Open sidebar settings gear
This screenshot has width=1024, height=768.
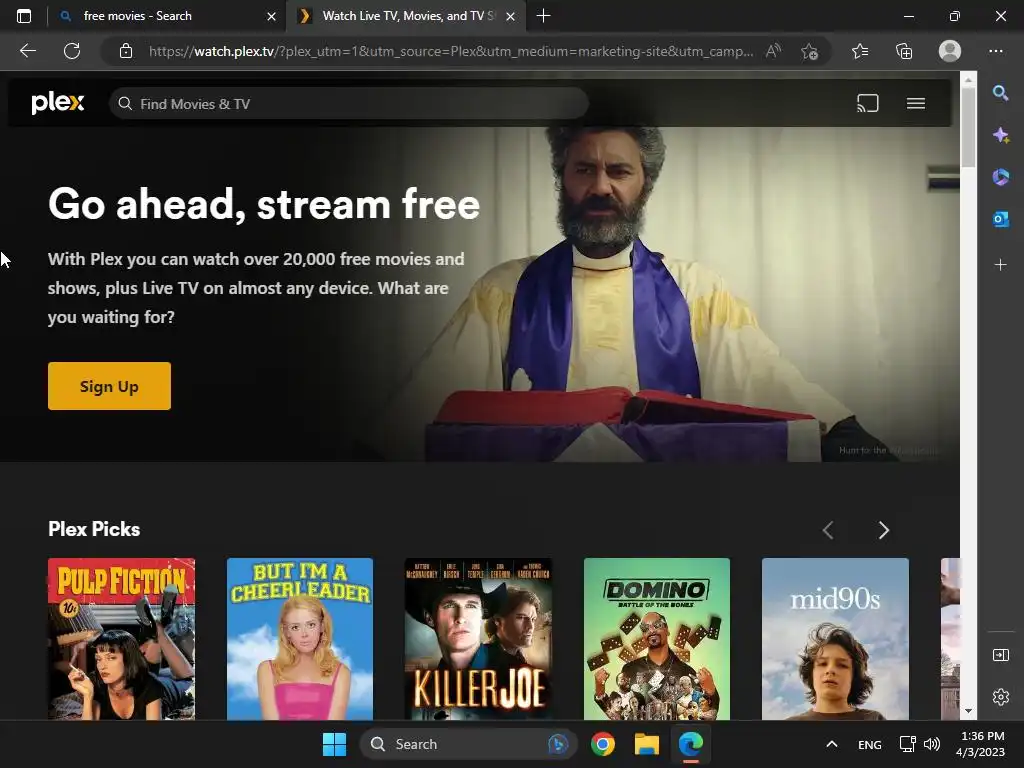coord(1000,697)
